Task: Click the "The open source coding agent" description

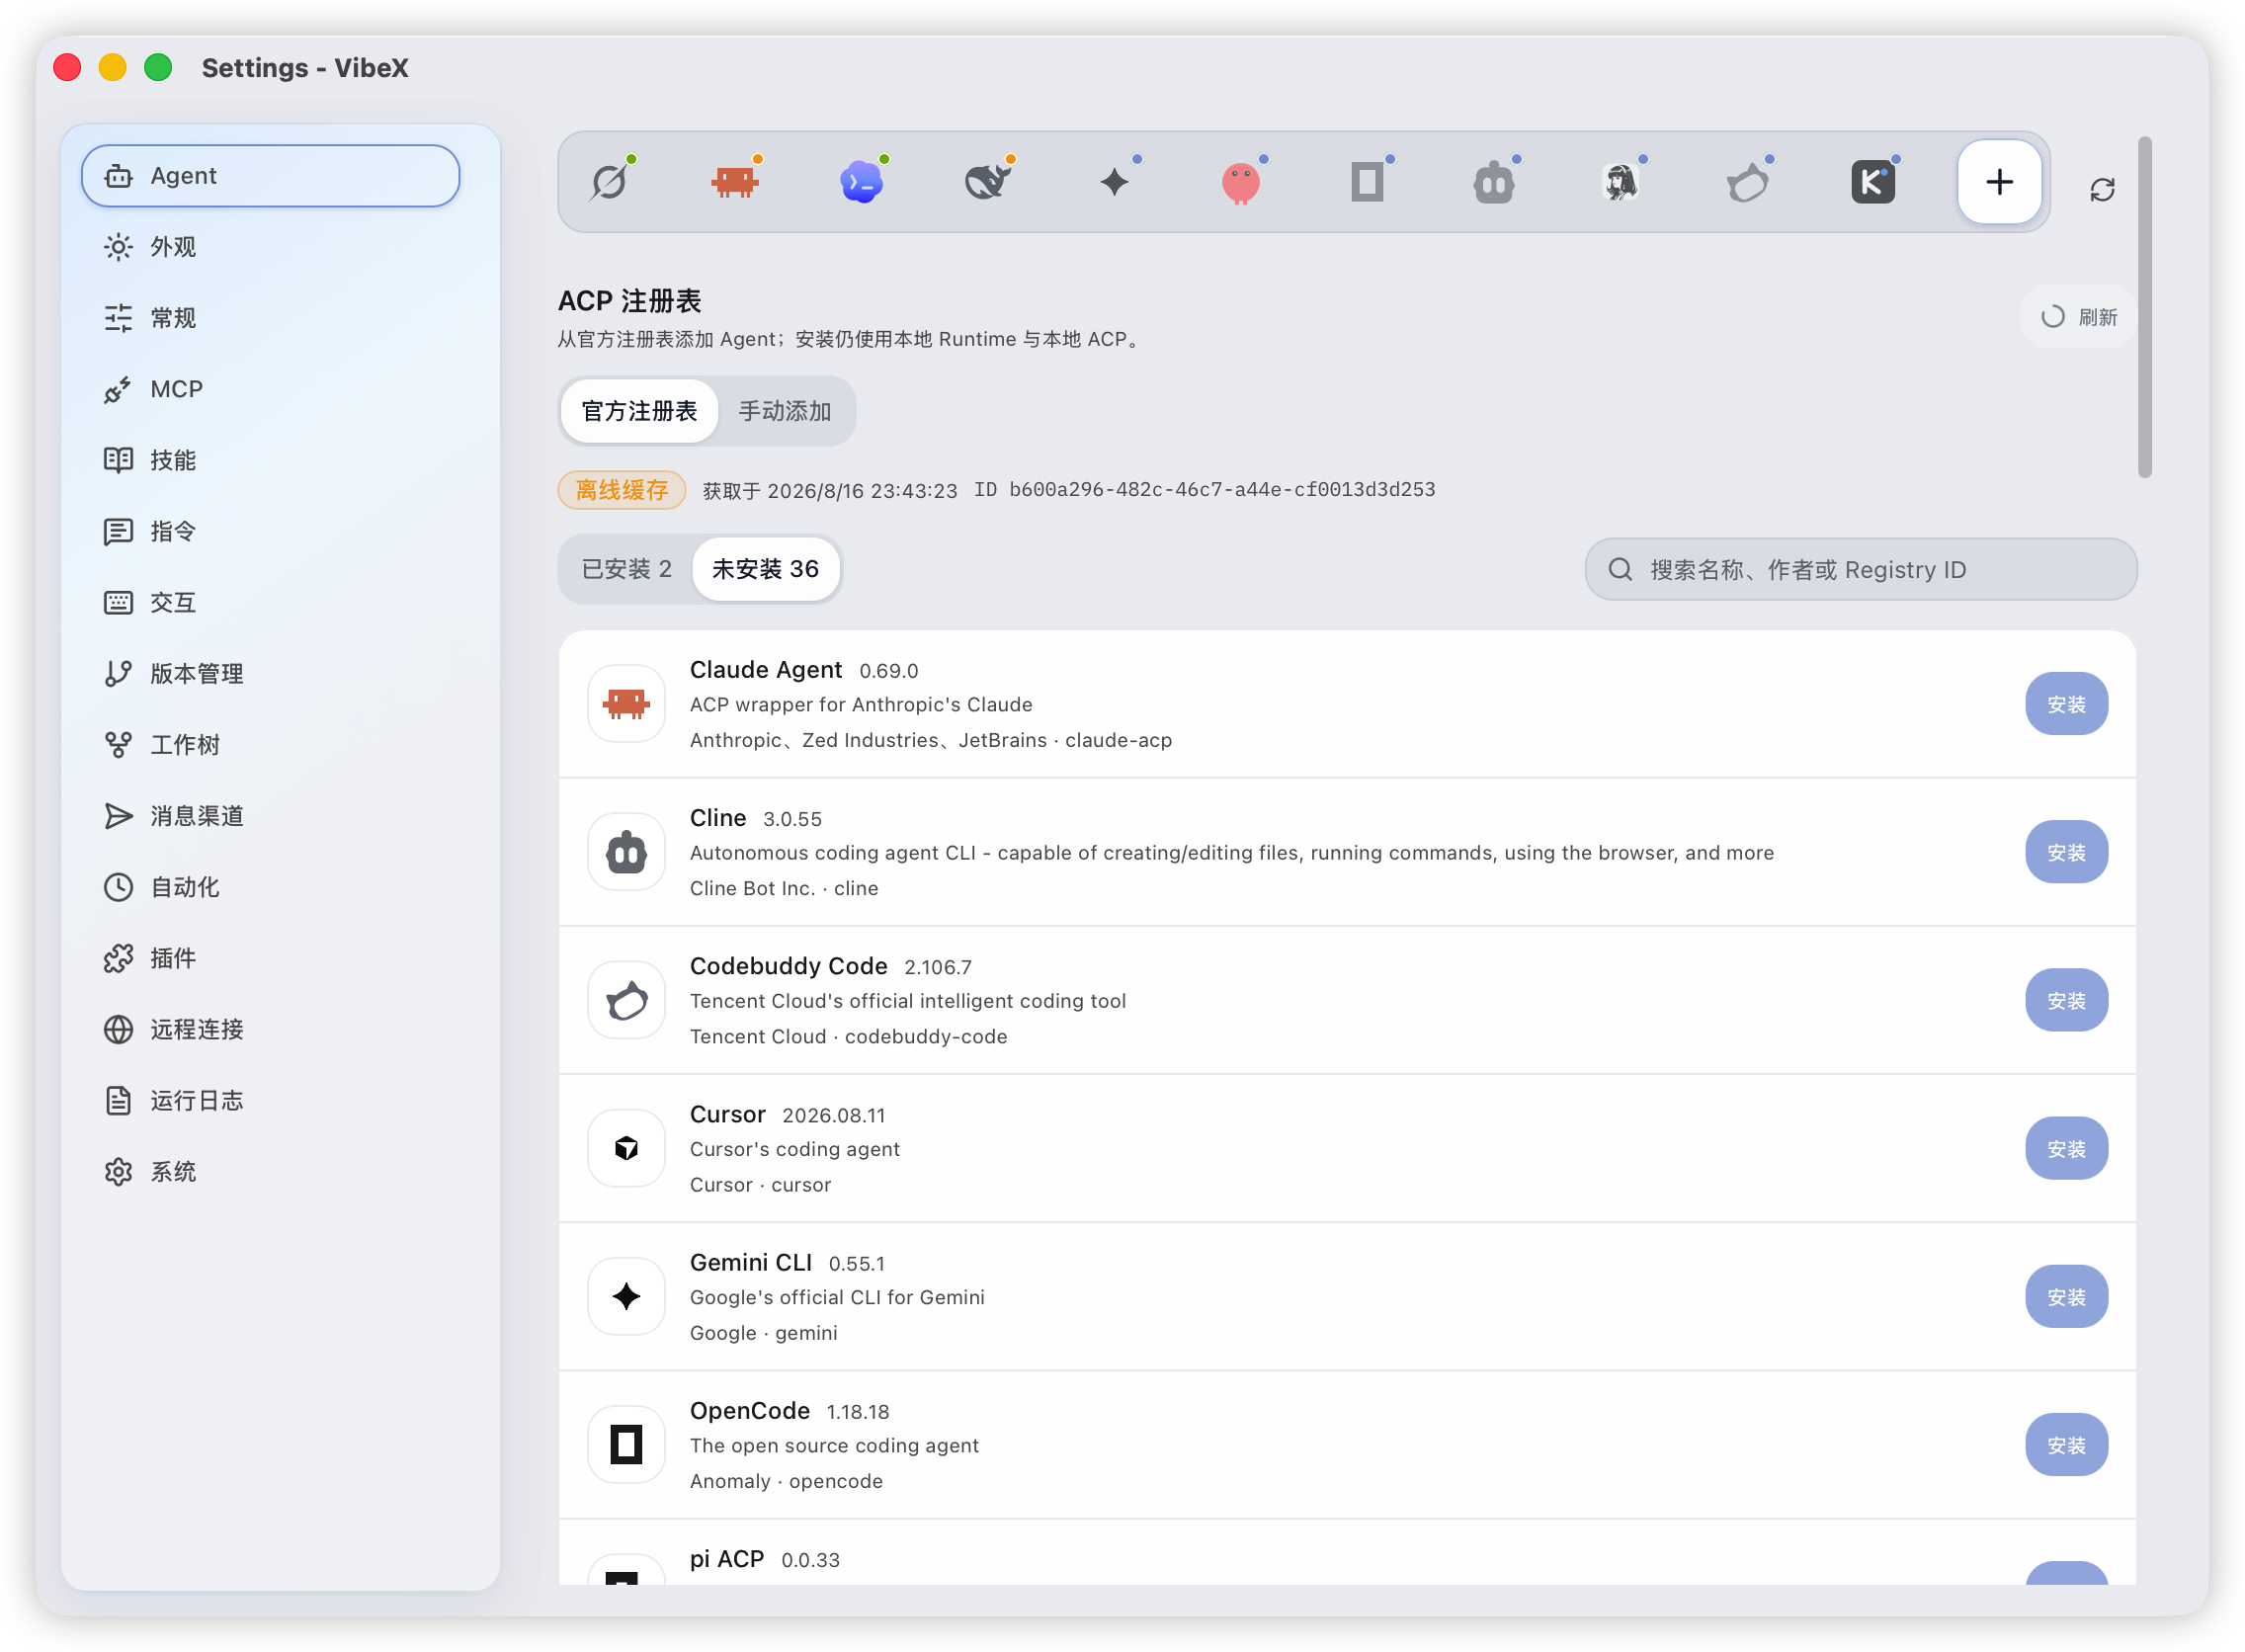Action: click(x=834, y=1445)
